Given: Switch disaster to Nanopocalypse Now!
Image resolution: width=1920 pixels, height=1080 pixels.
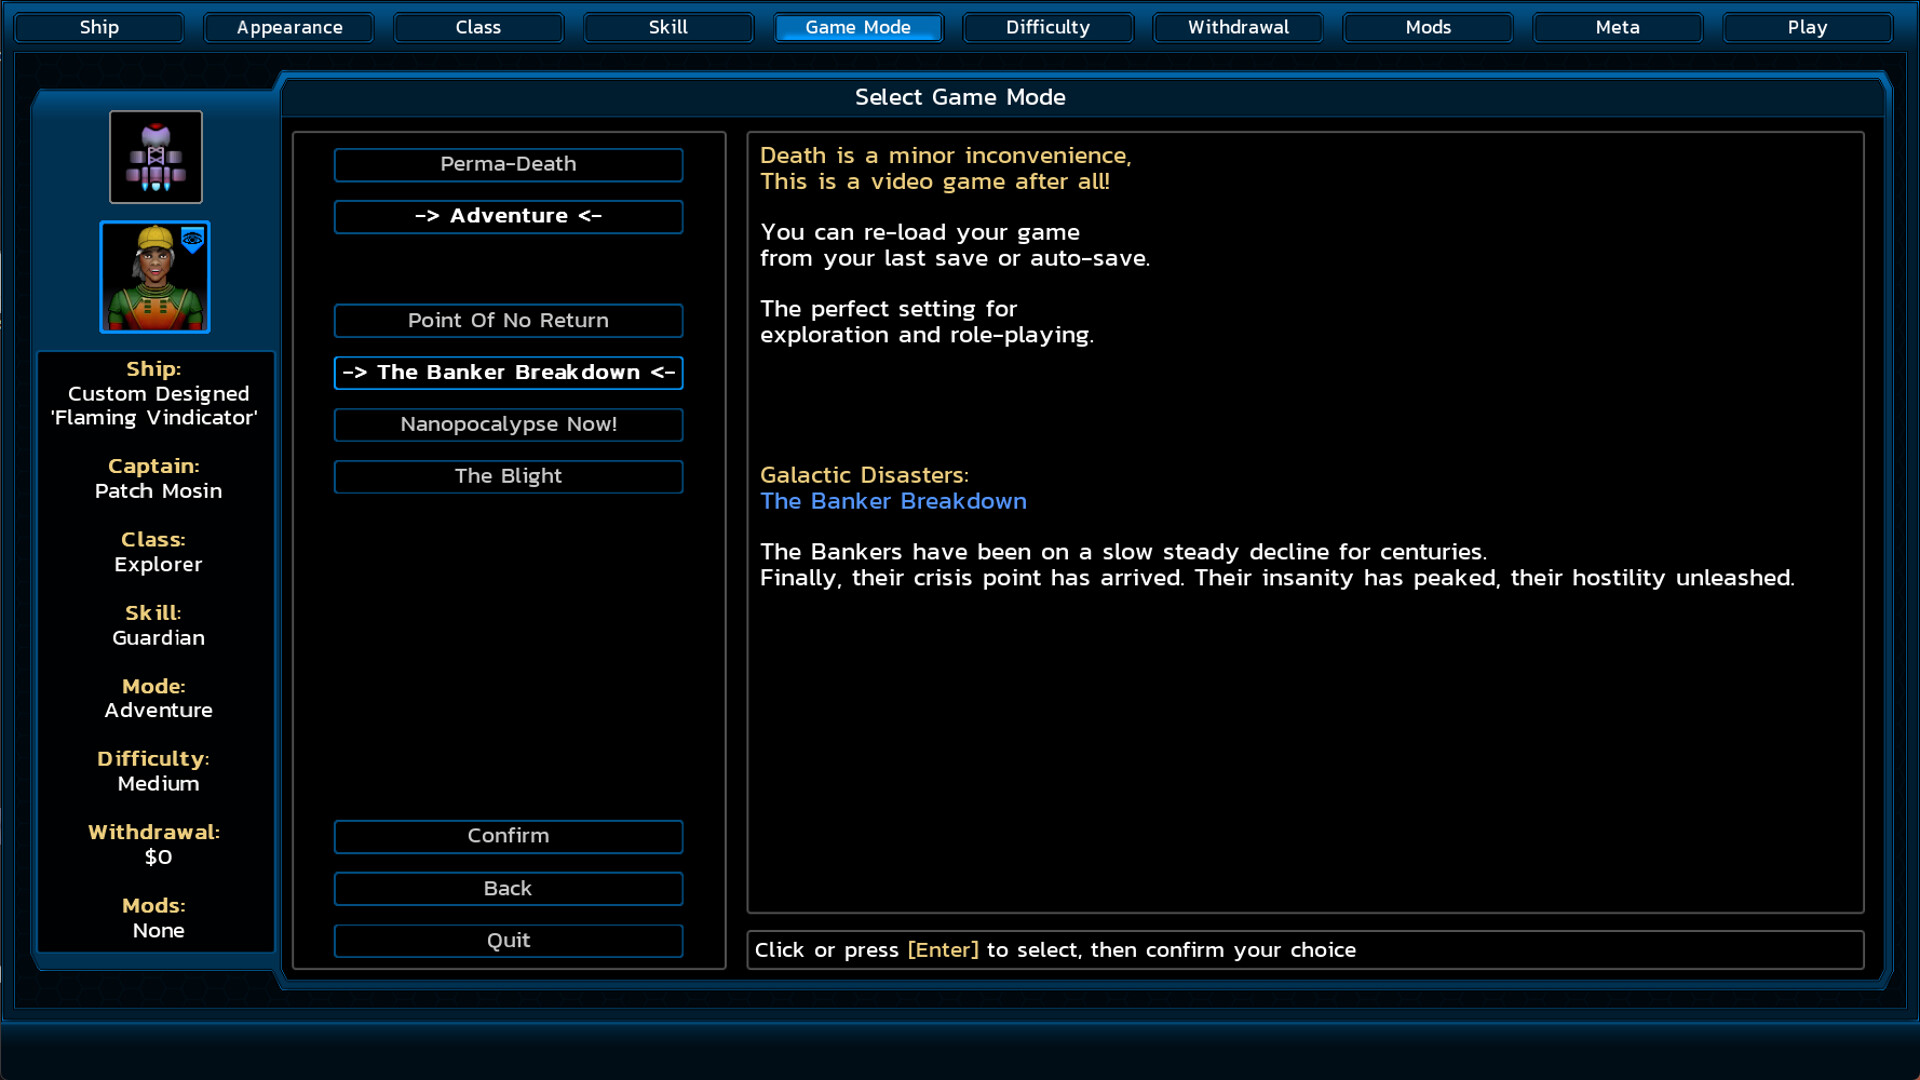Looking at the screenshot, I should tap(508, 424).
